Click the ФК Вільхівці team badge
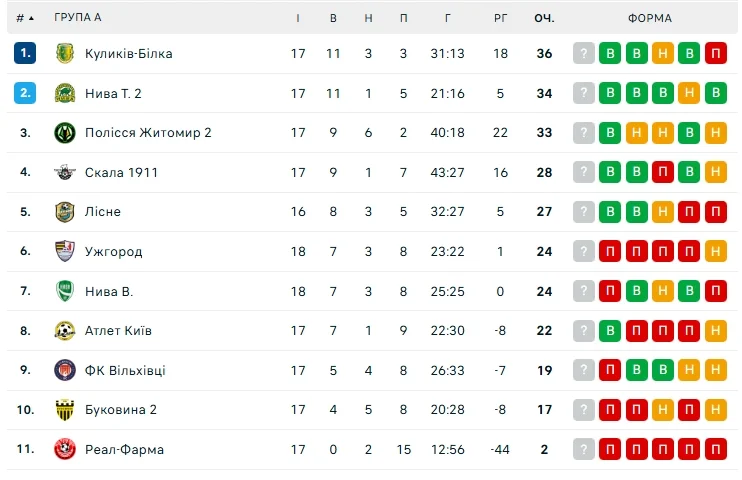This screenshot has width=742, height=480. pyautogui.click(x=65, y=370)
